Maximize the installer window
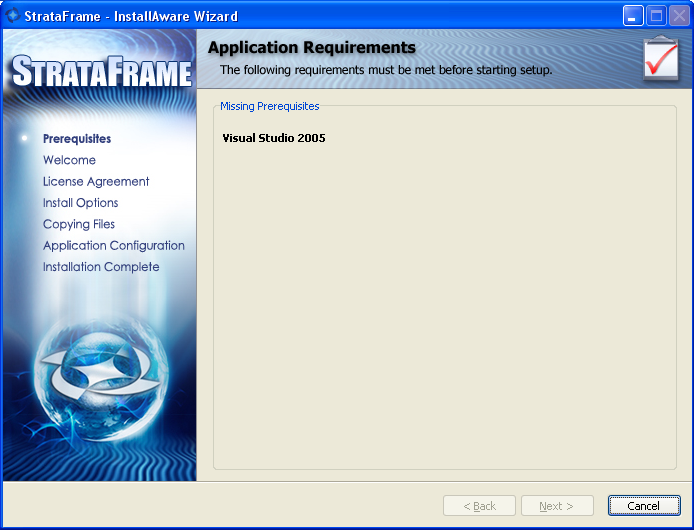This screenshot has height=530, width=694. tap(656, 16)
